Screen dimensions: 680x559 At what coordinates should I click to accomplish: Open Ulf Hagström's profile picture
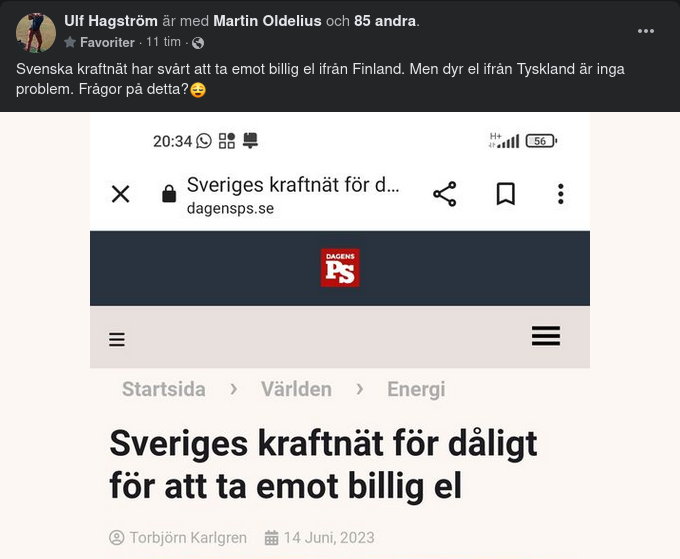pos(36,32)
